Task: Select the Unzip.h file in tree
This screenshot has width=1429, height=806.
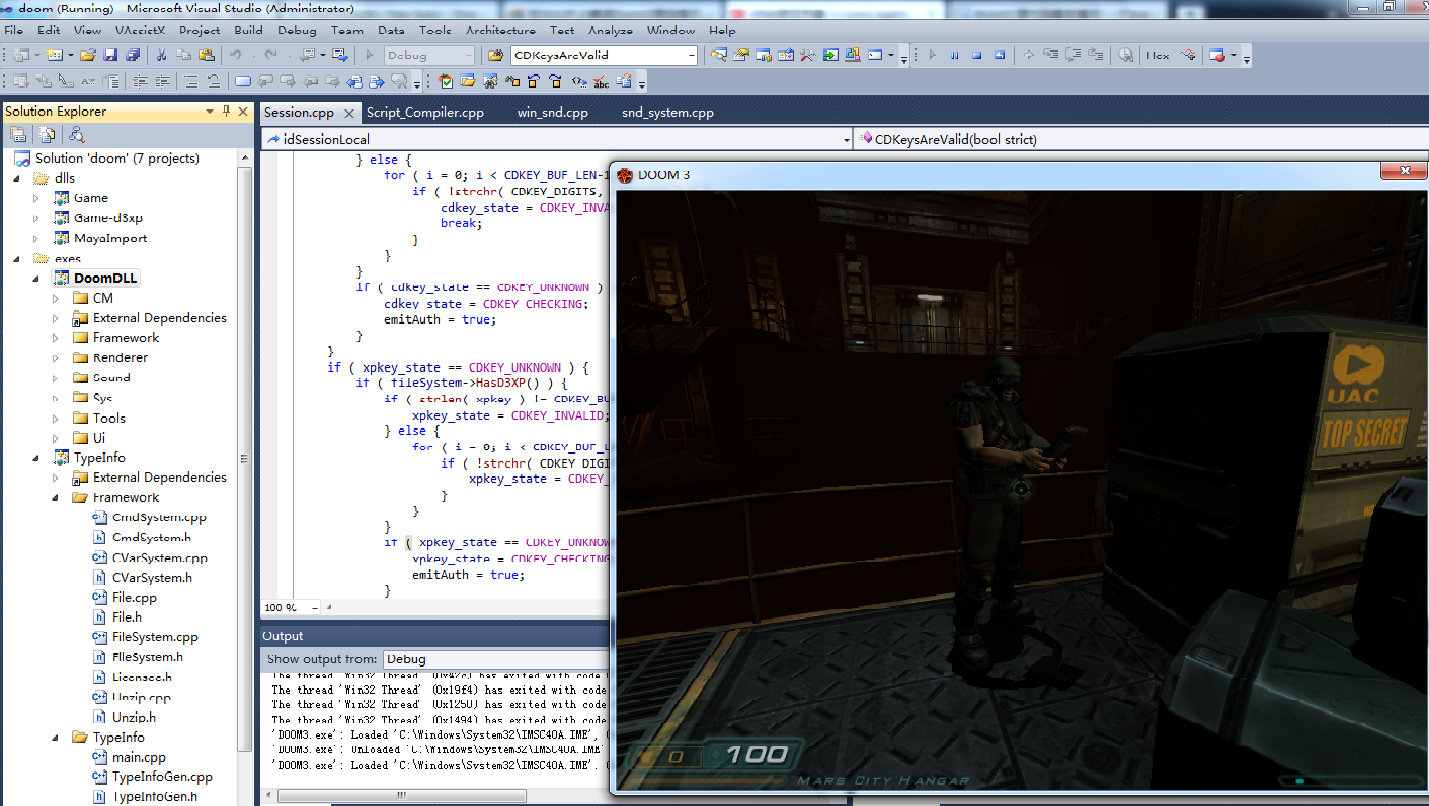Action: point(133,717)
